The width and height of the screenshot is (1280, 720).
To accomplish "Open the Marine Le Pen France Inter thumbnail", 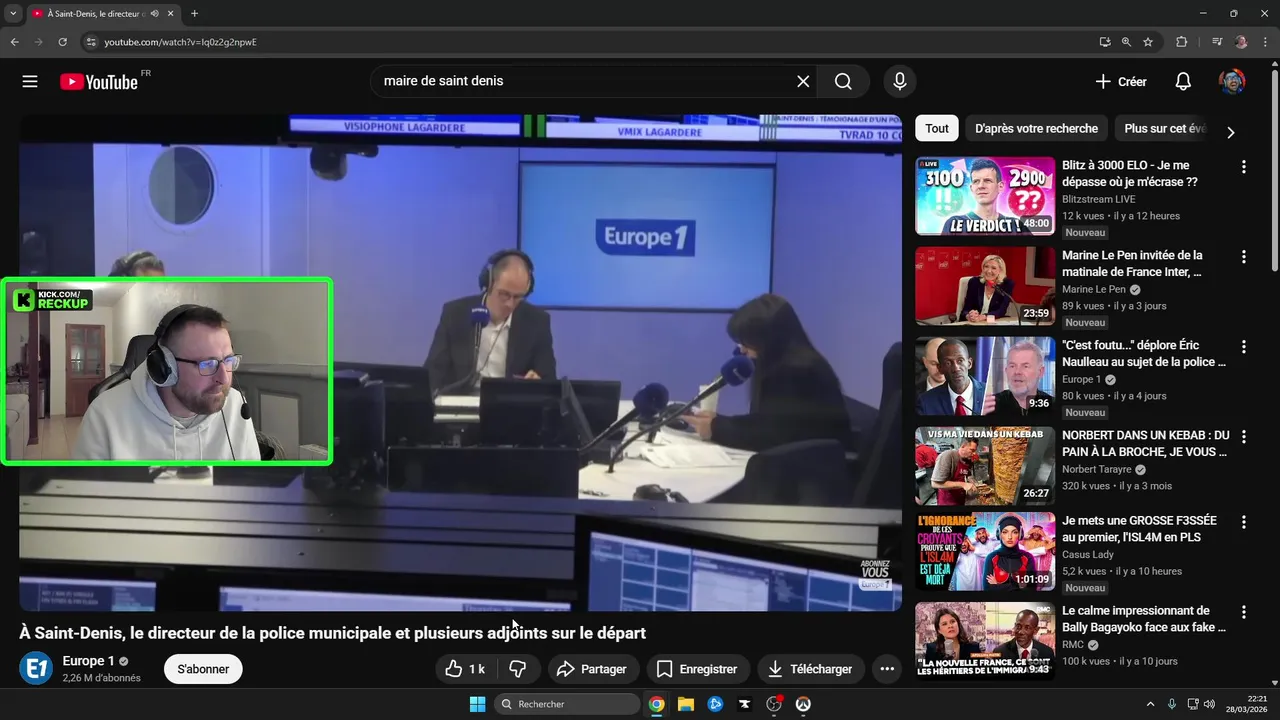I will pos(985,286).
